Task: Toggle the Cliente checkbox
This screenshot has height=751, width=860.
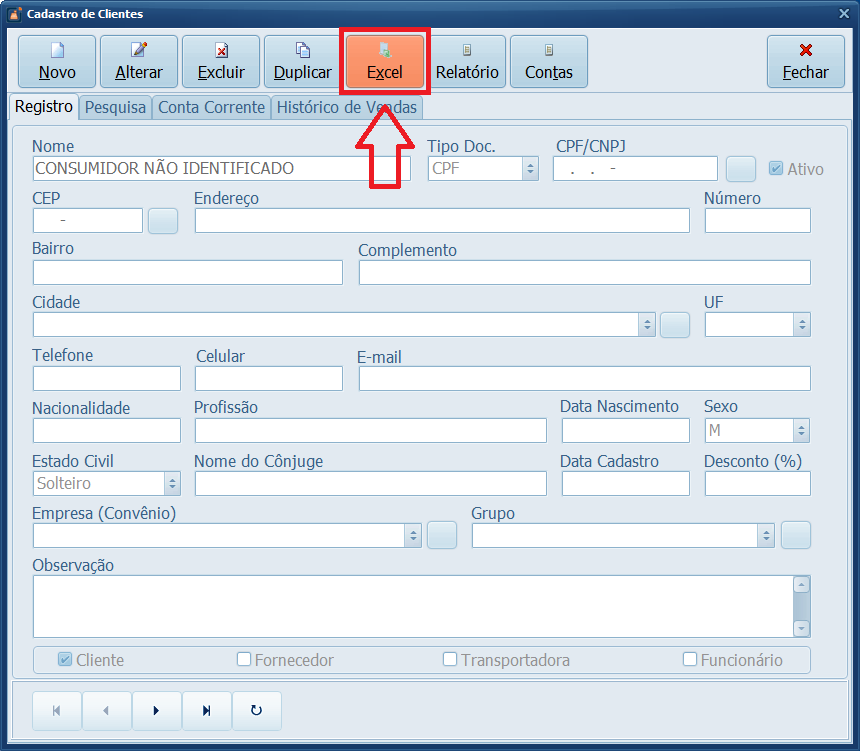Action: click(x=65, y=659)
